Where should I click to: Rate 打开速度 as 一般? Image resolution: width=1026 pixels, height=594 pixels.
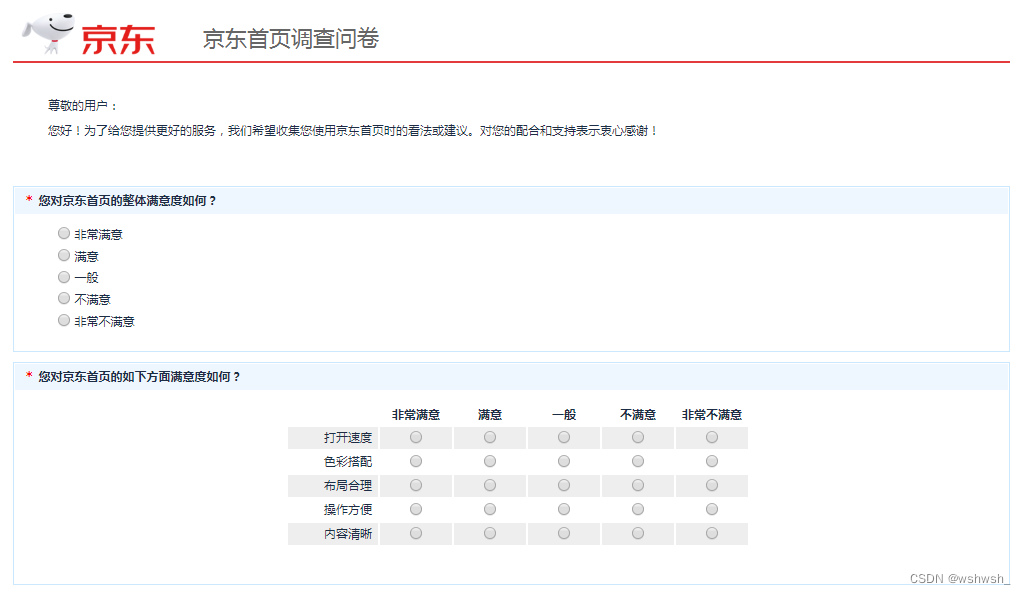563,437
